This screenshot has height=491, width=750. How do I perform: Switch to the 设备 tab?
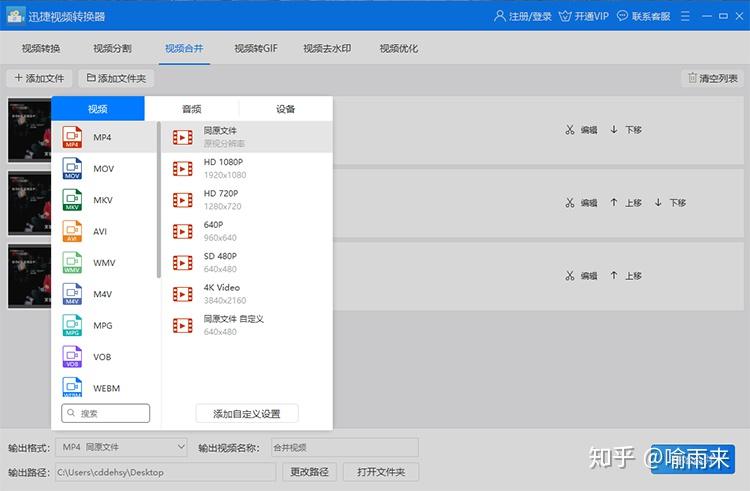click(x=286, y=109)
